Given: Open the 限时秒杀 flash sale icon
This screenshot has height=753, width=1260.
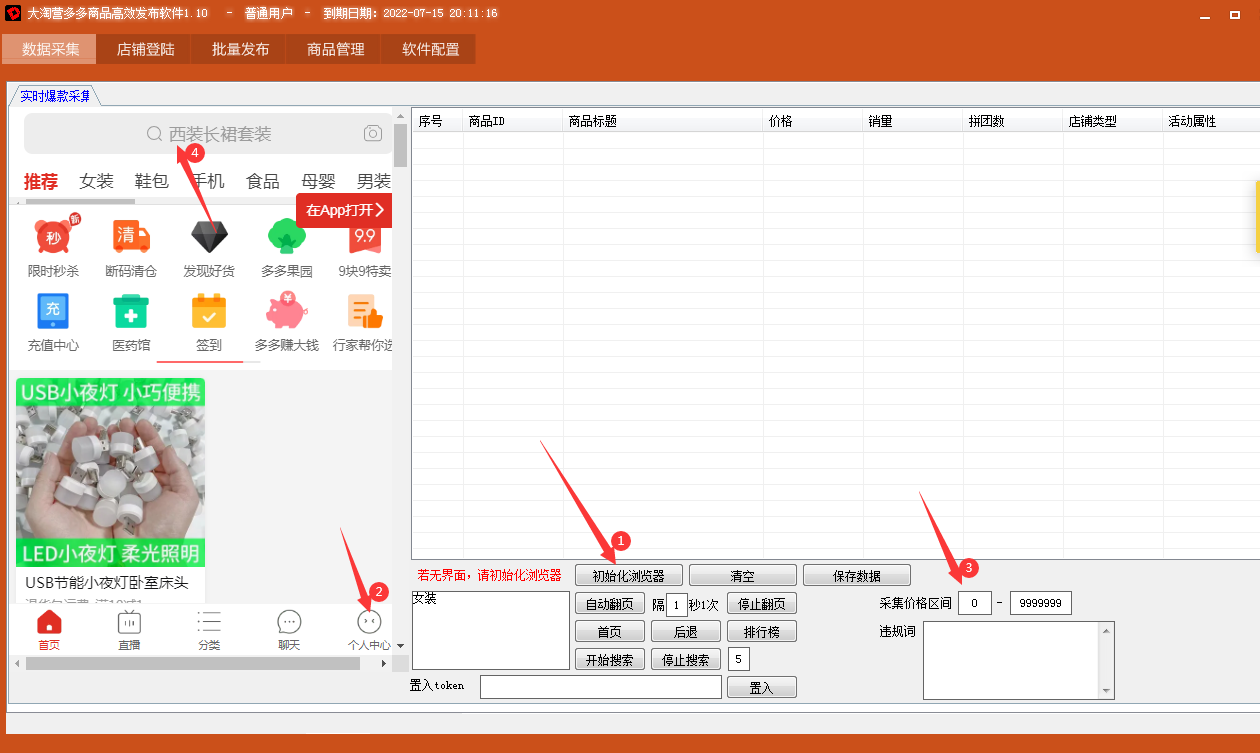Looking at the screenshot, I should (x=53, y=248).
